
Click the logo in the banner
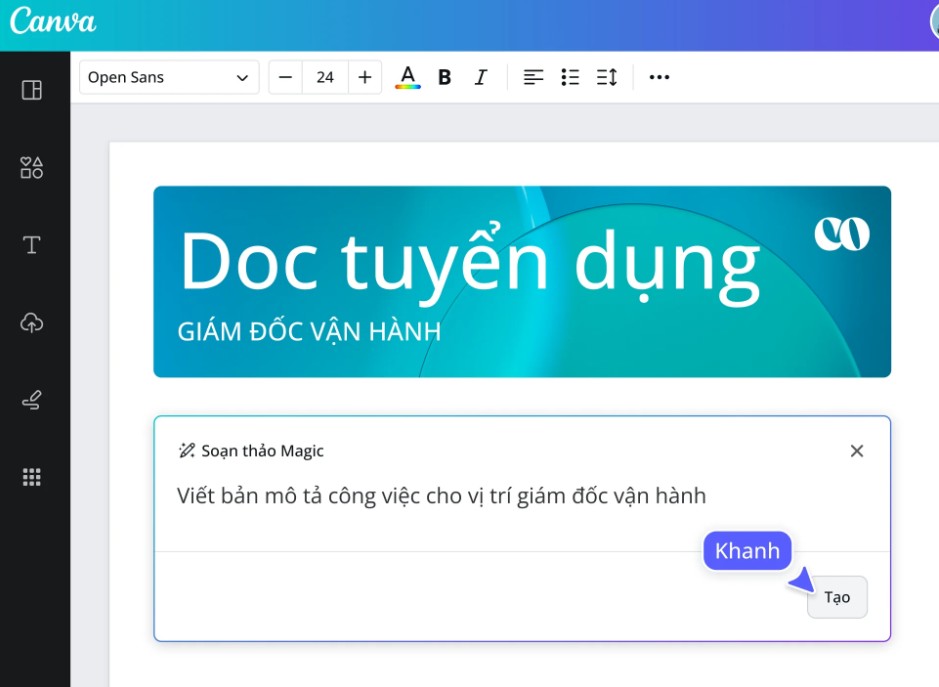tap(842, 234)
